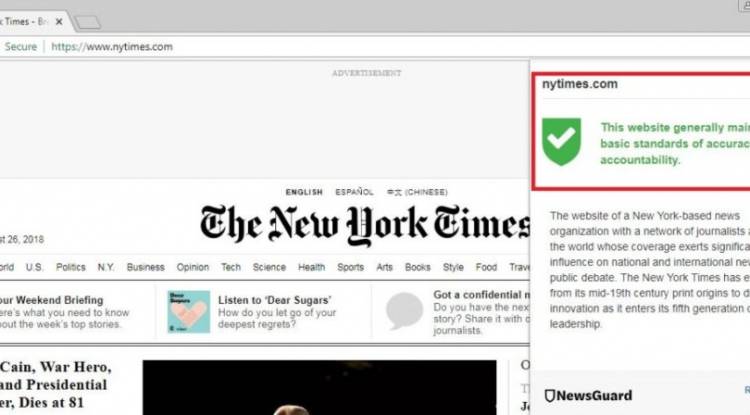Click the green NewsGuard shield checkmark icon
The height and width of the screenshot is (415, 750).
click(x=562, y=142)
